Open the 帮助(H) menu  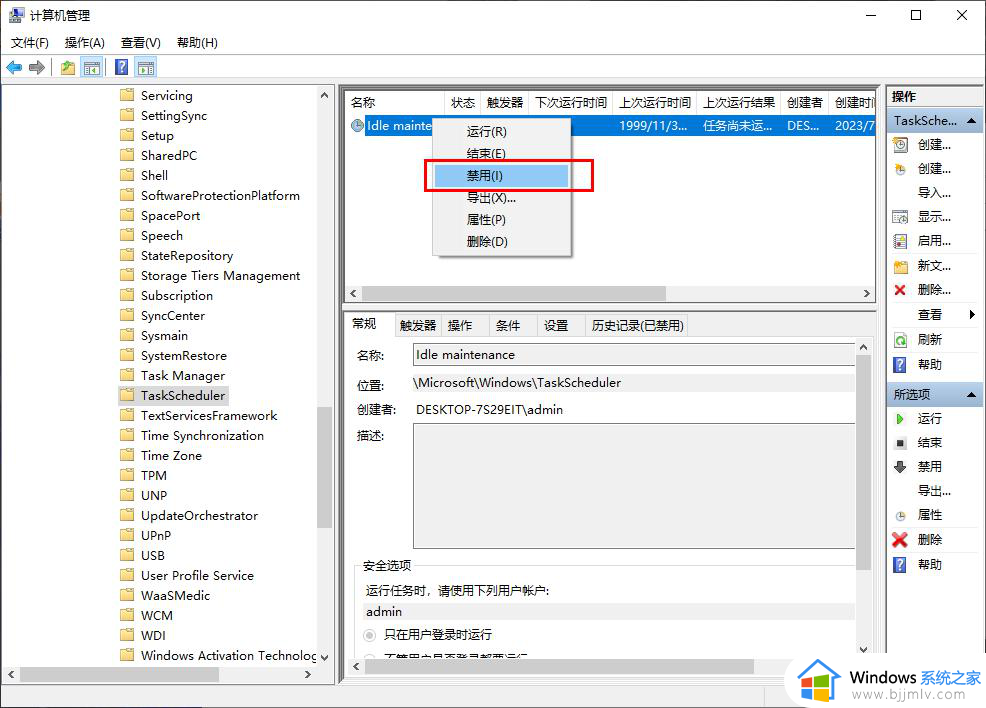coord(197,43)
